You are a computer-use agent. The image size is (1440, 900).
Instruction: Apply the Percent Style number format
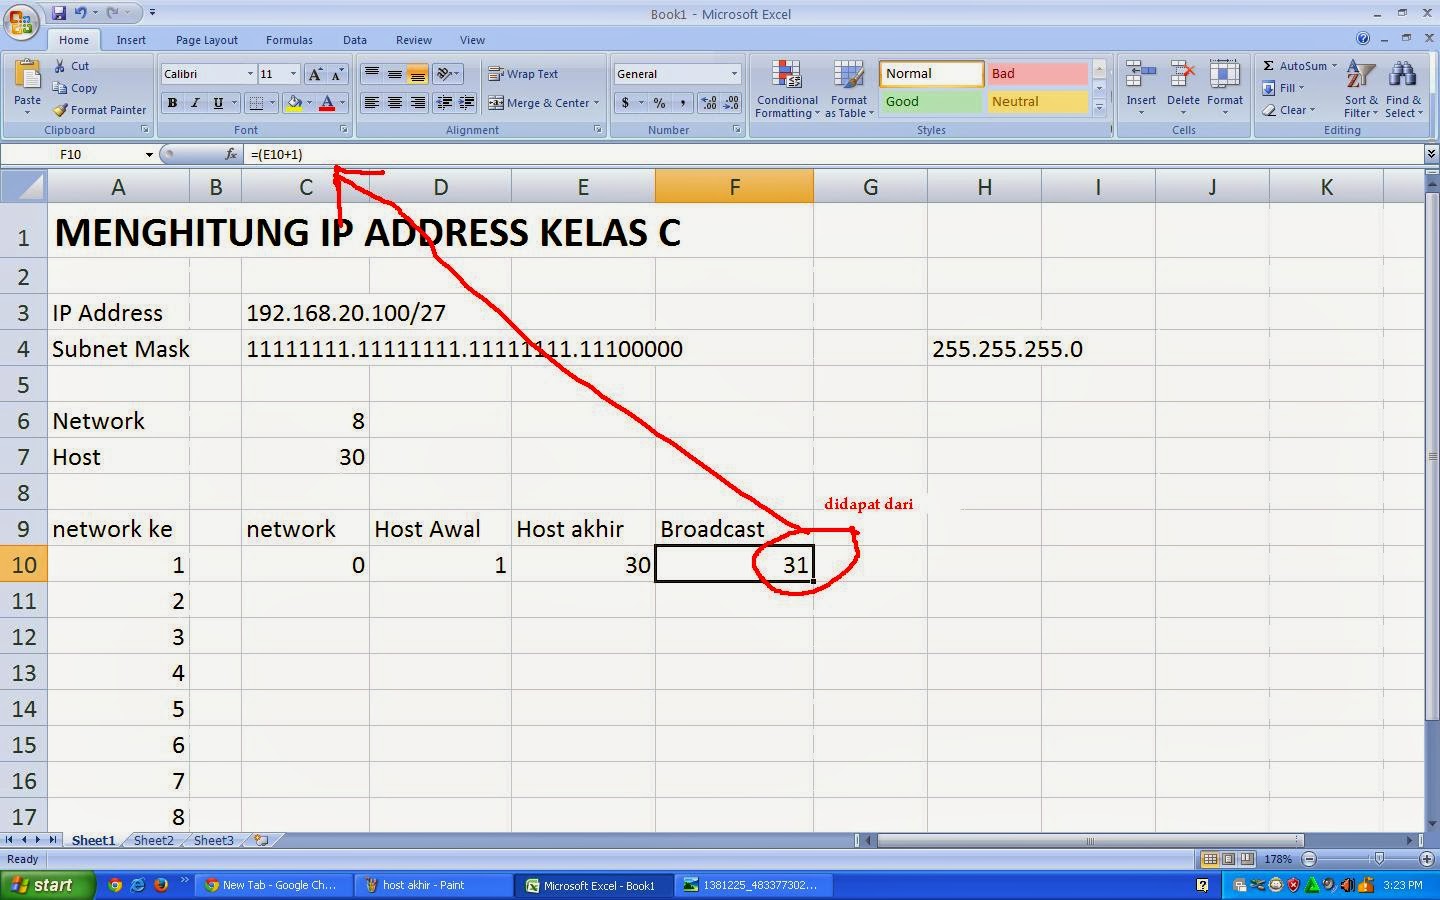coord(658,103)
